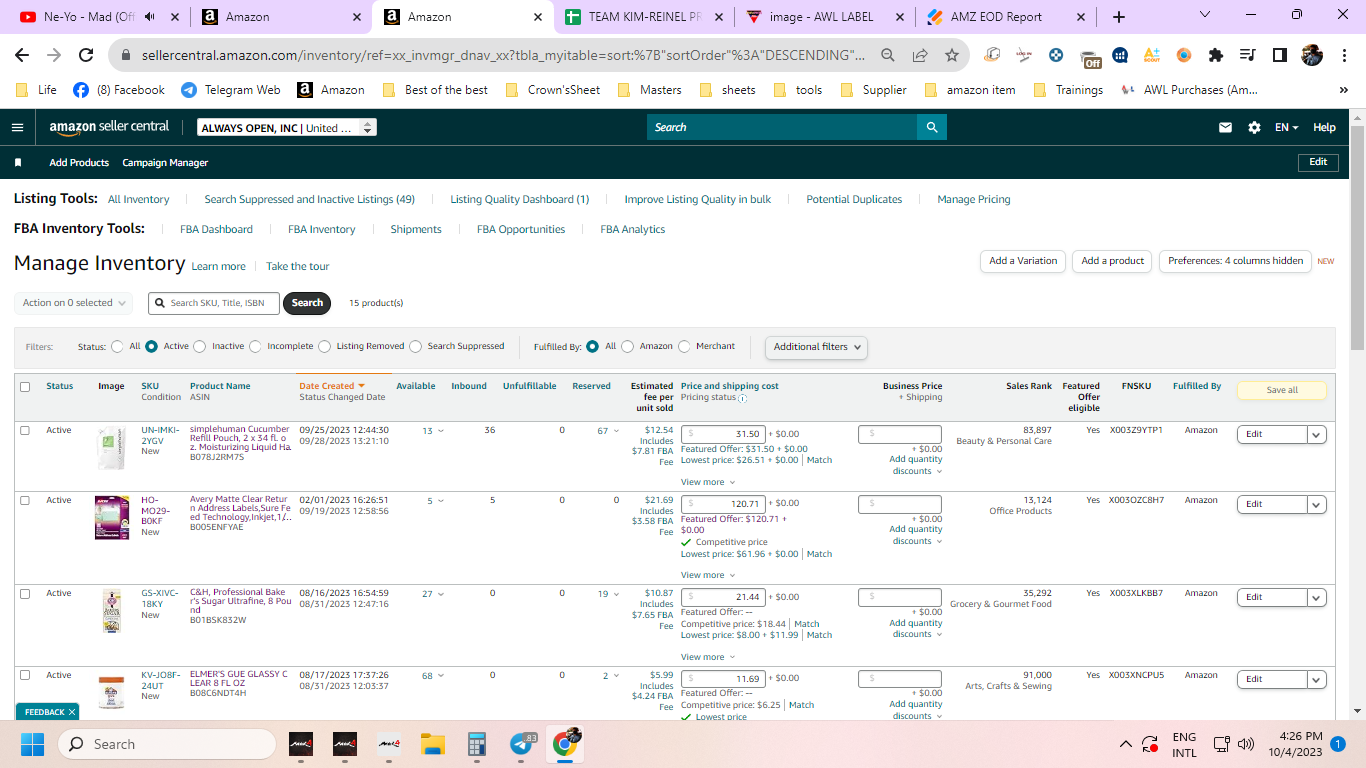Check the UN-IMKI-2YGV product row checkbox

pyautogui.click(x=25, y=430)
